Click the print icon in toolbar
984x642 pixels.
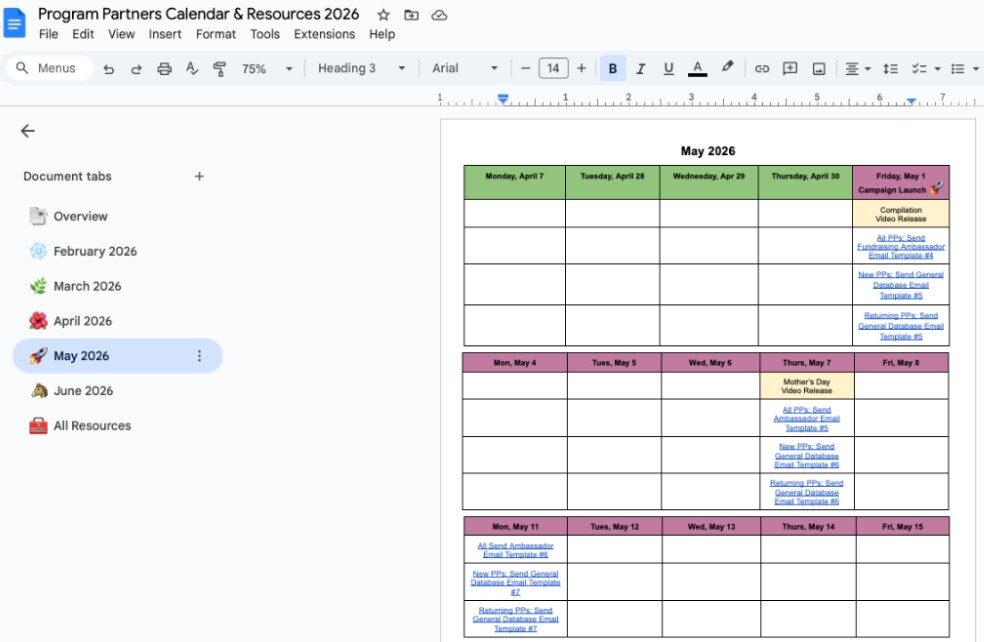(164, 69)
